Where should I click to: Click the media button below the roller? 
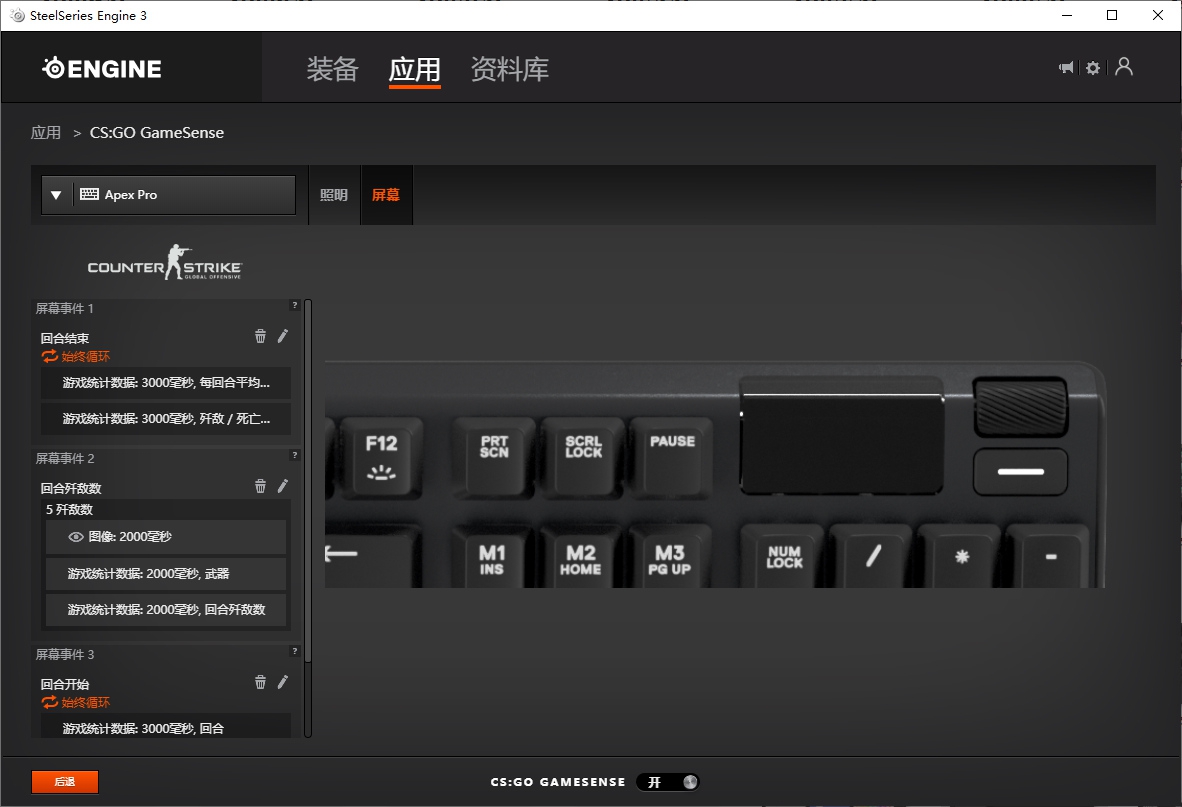point(1021,472)
